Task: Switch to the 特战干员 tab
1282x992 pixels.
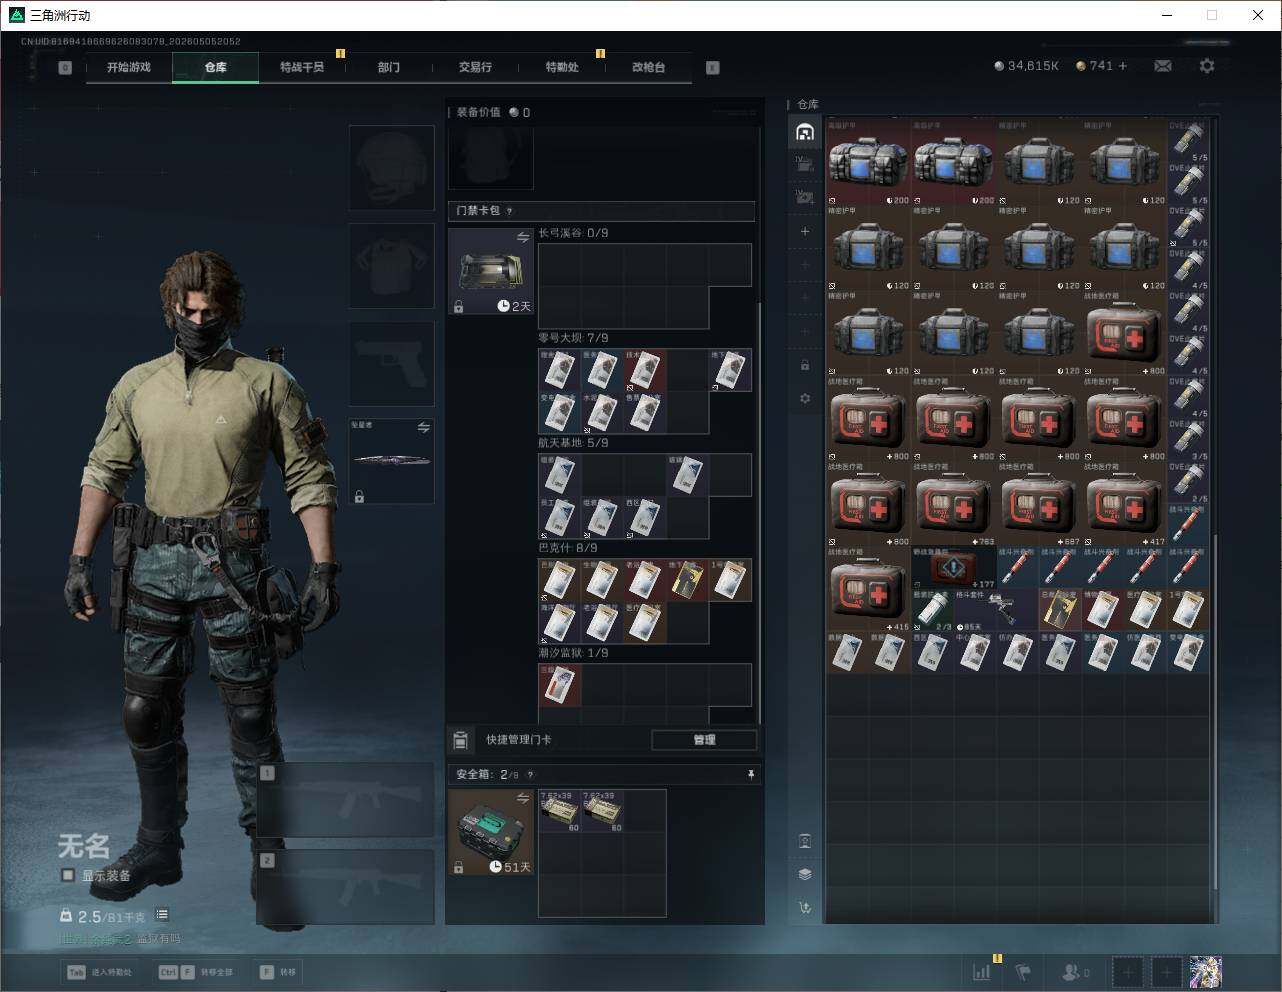Action: [302, 67]
